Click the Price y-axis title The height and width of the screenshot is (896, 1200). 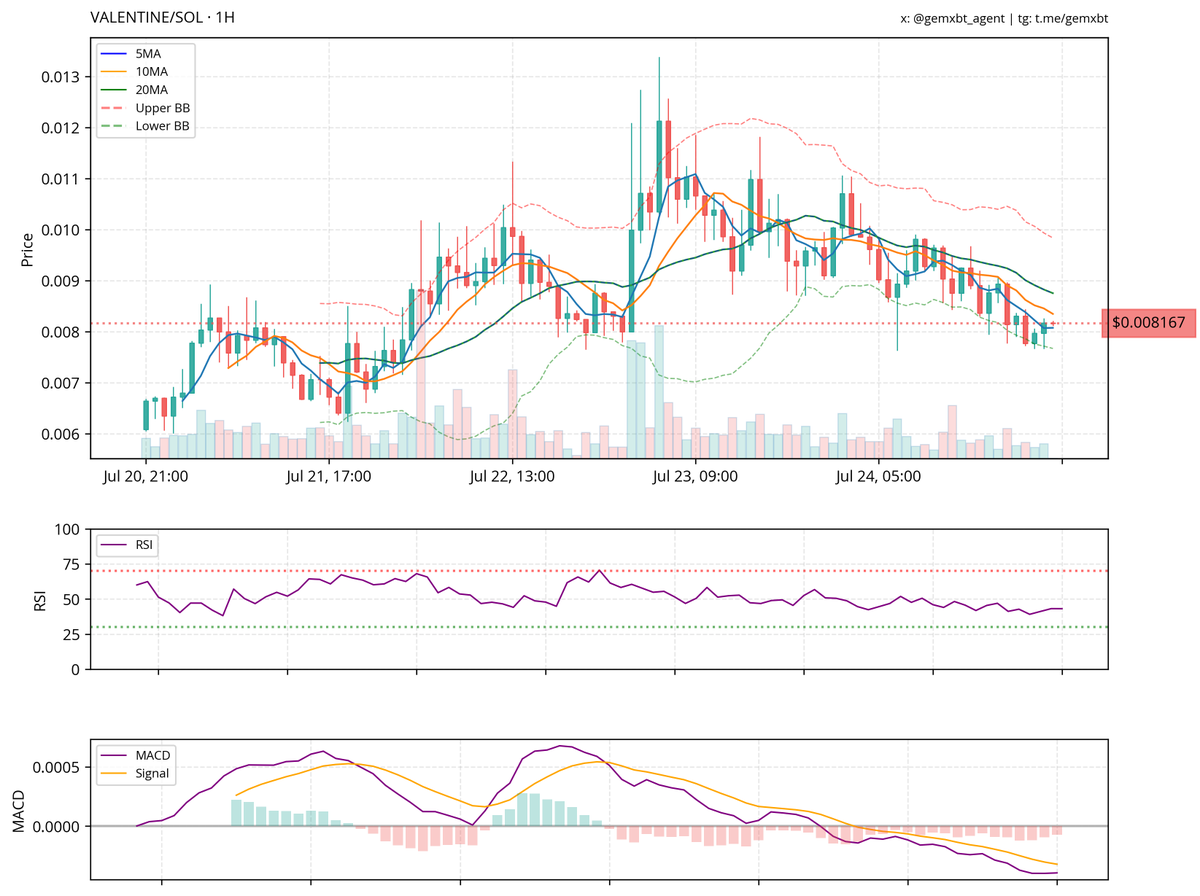(27, 249)
